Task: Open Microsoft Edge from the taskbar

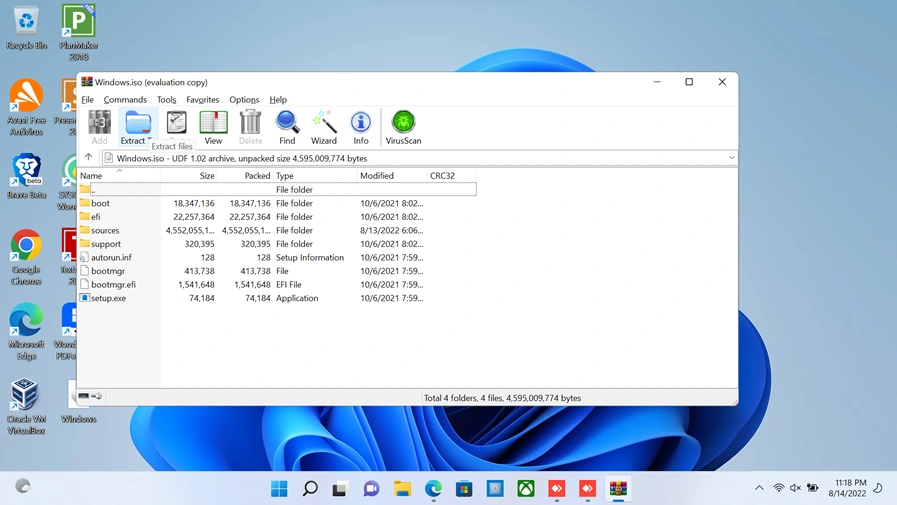Action: tap(434, 488)
